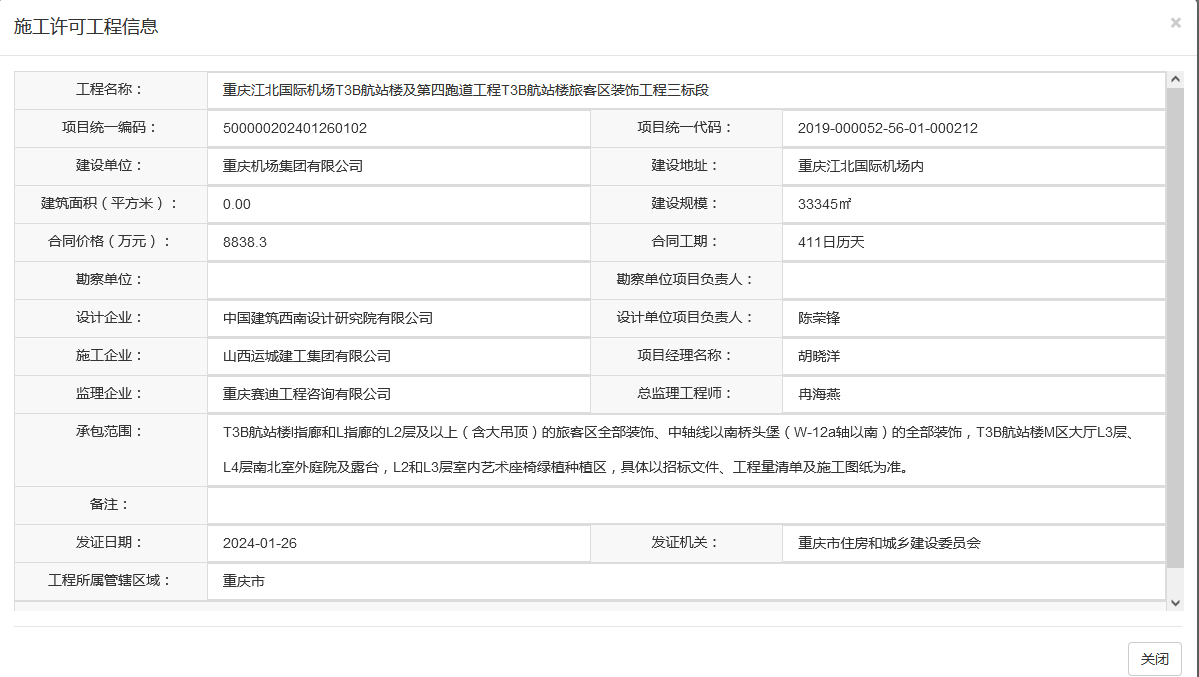Click chief supervisor 冉海燕

(x=819, y=394)
